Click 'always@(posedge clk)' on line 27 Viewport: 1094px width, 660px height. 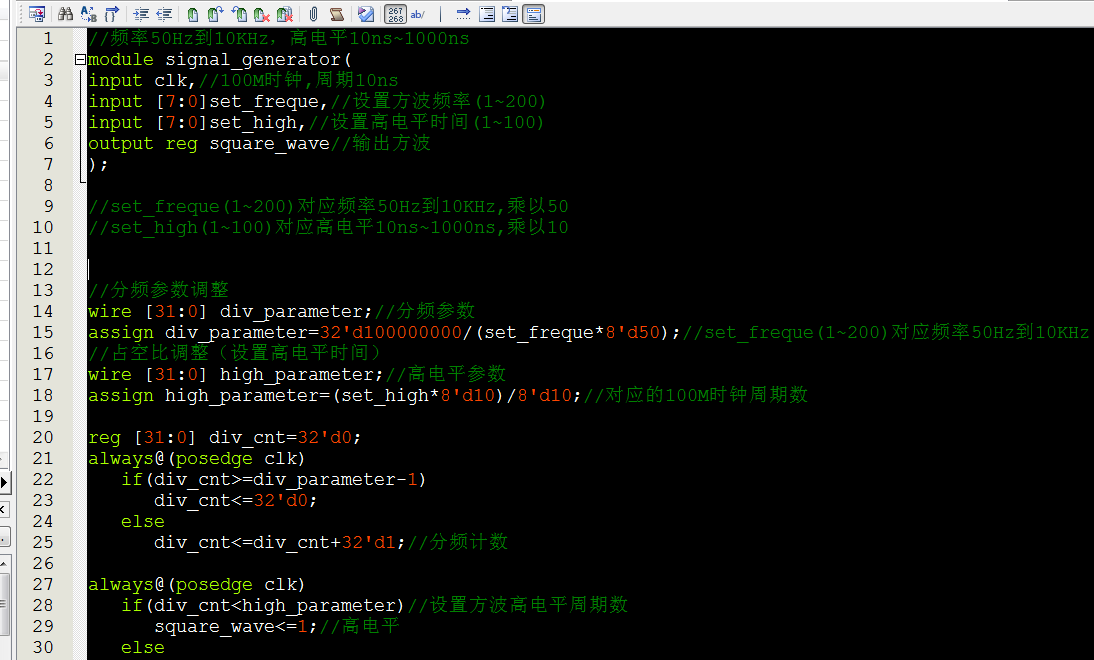tap(197, 585)
